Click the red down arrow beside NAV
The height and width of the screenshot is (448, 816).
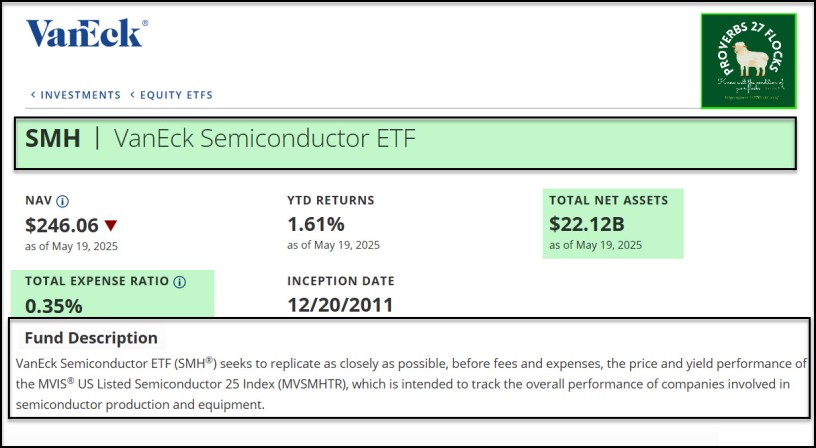tap(110, 225)
